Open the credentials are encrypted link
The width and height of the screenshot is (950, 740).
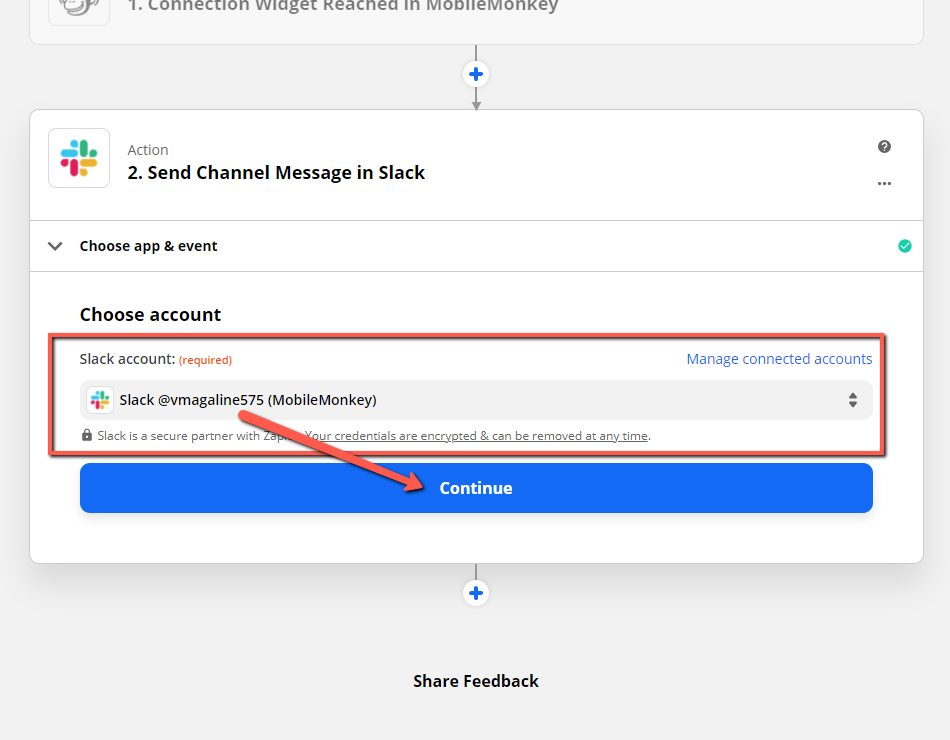coord(476,436)
